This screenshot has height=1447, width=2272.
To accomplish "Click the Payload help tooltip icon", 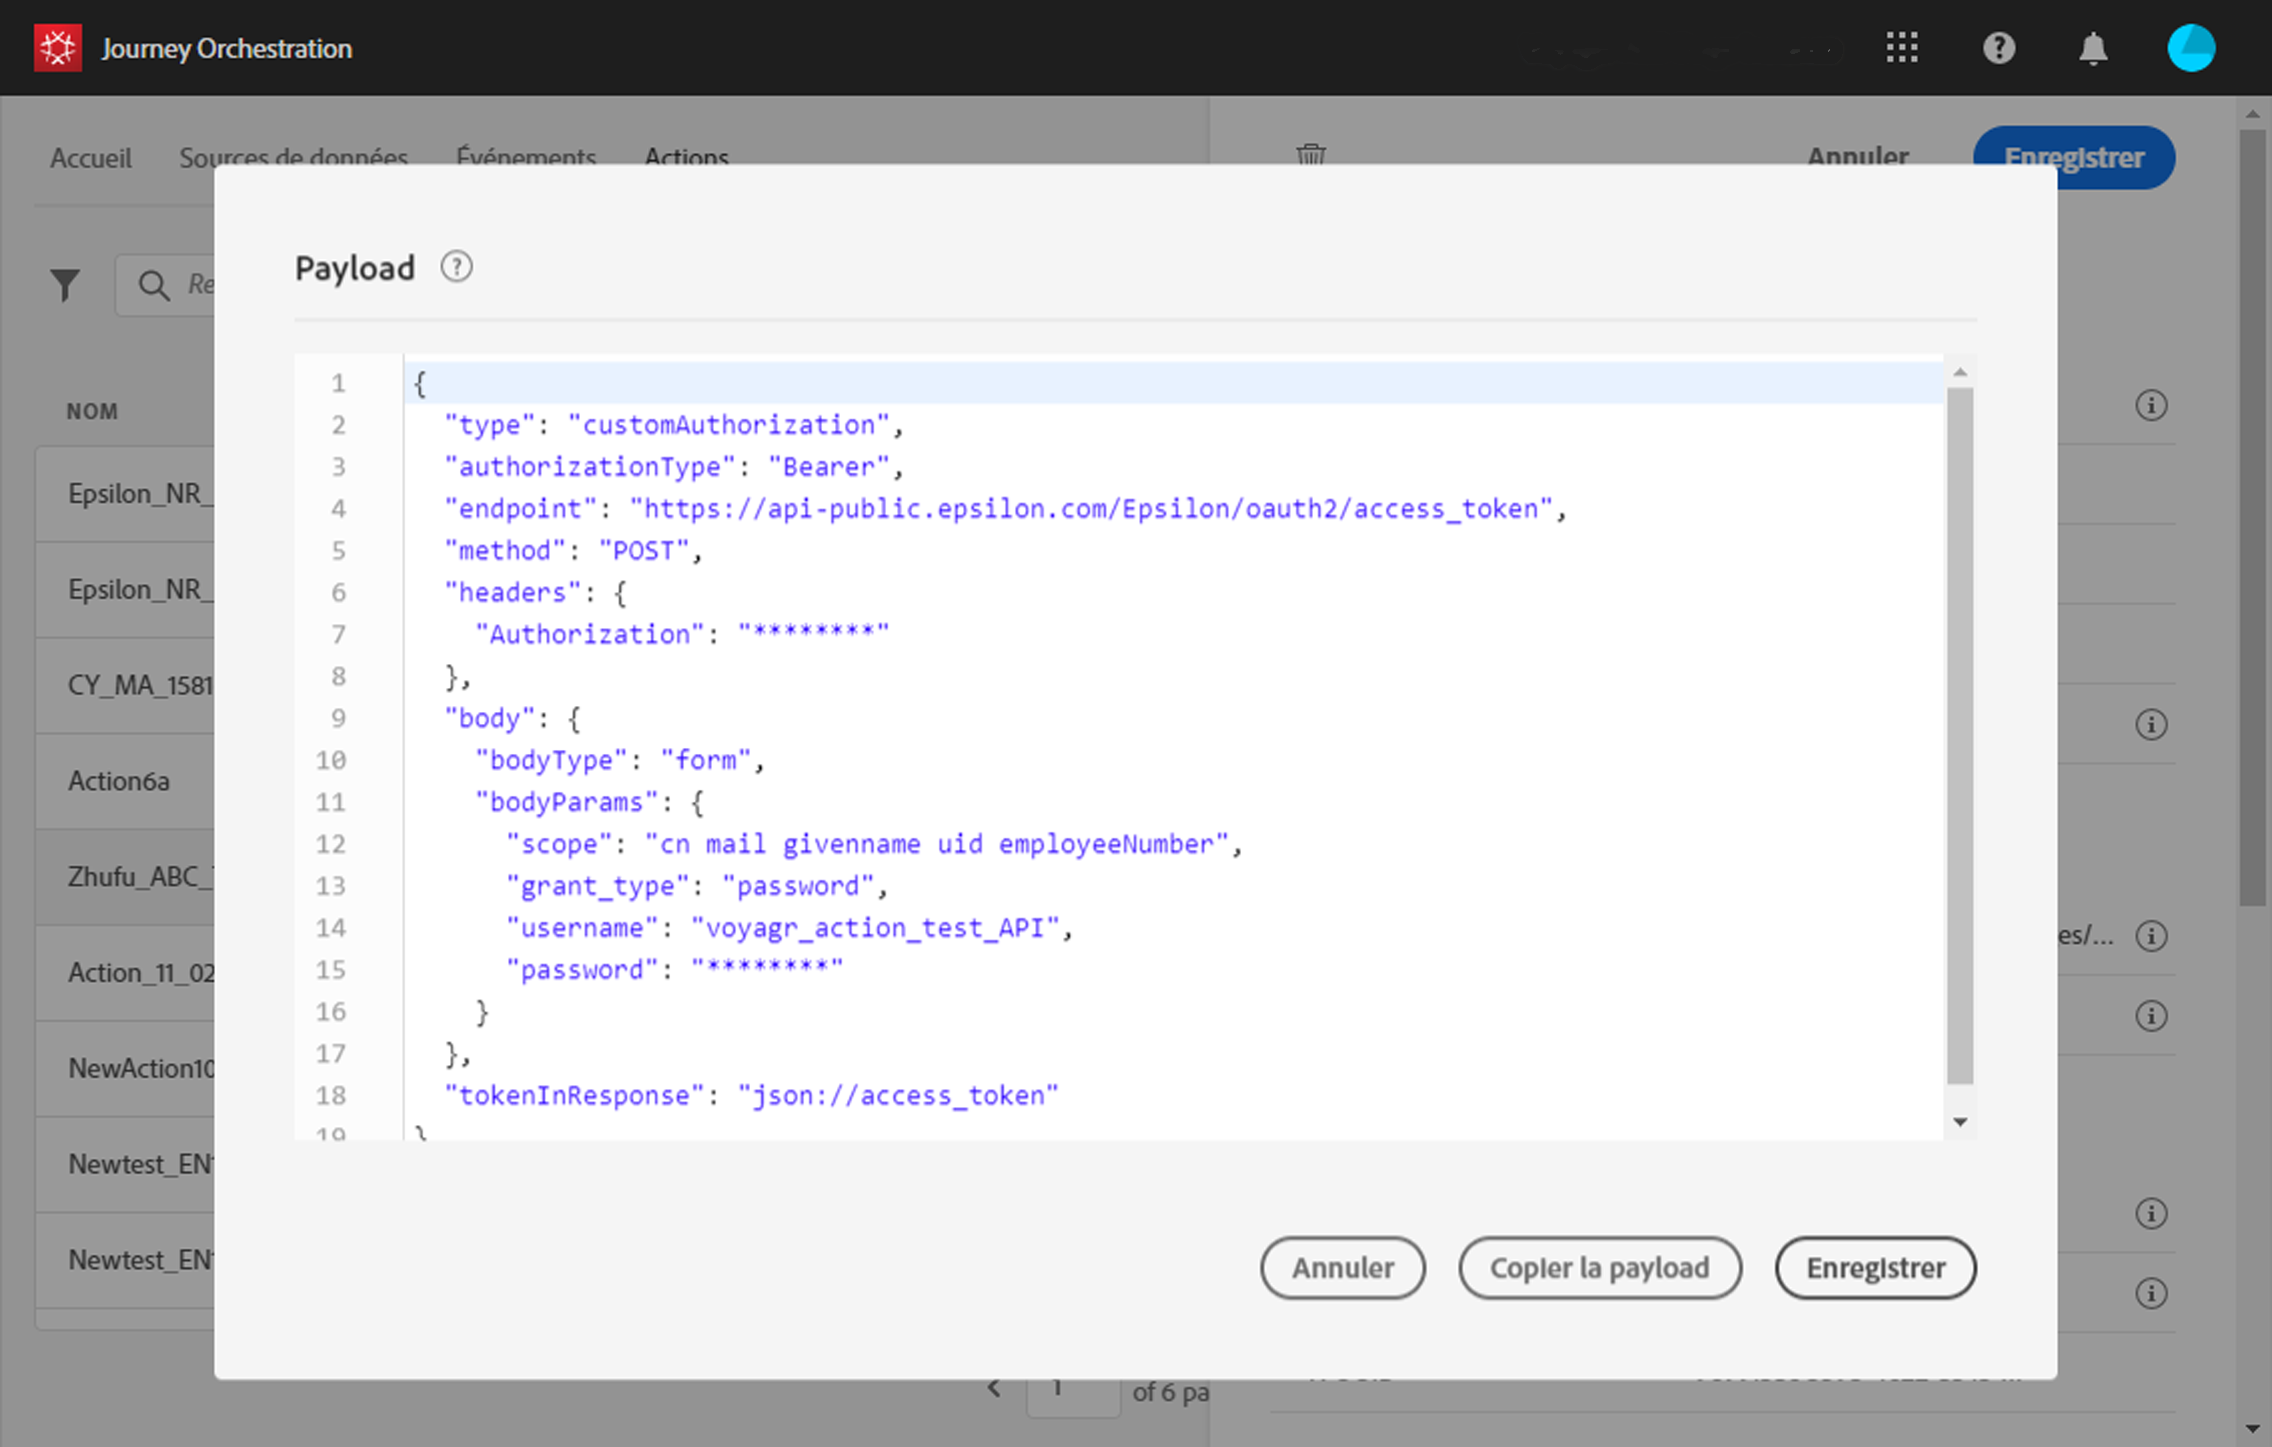I will point(456,267).
